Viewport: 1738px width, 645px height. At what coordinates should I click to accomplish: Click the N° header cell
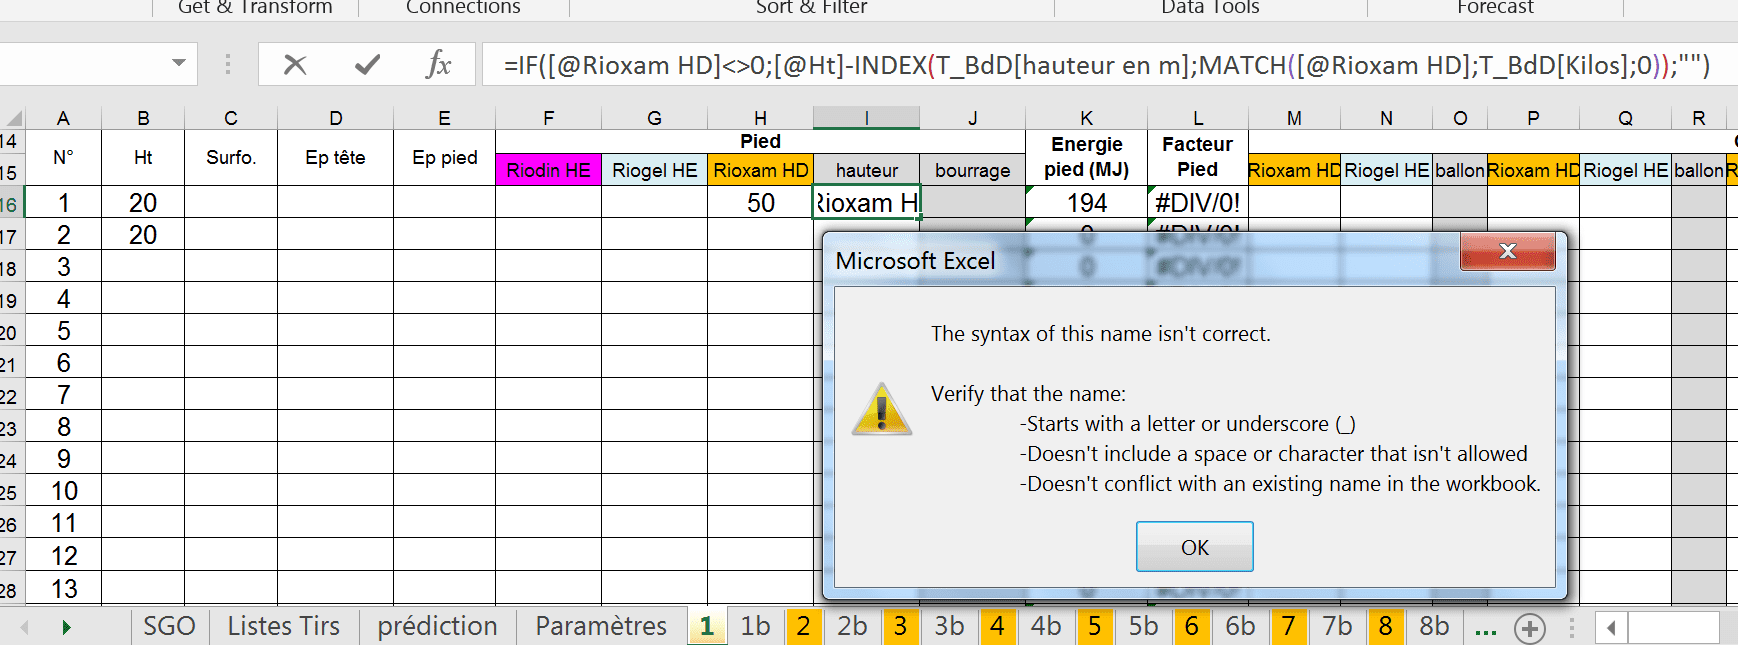click(x=63, y=157)
